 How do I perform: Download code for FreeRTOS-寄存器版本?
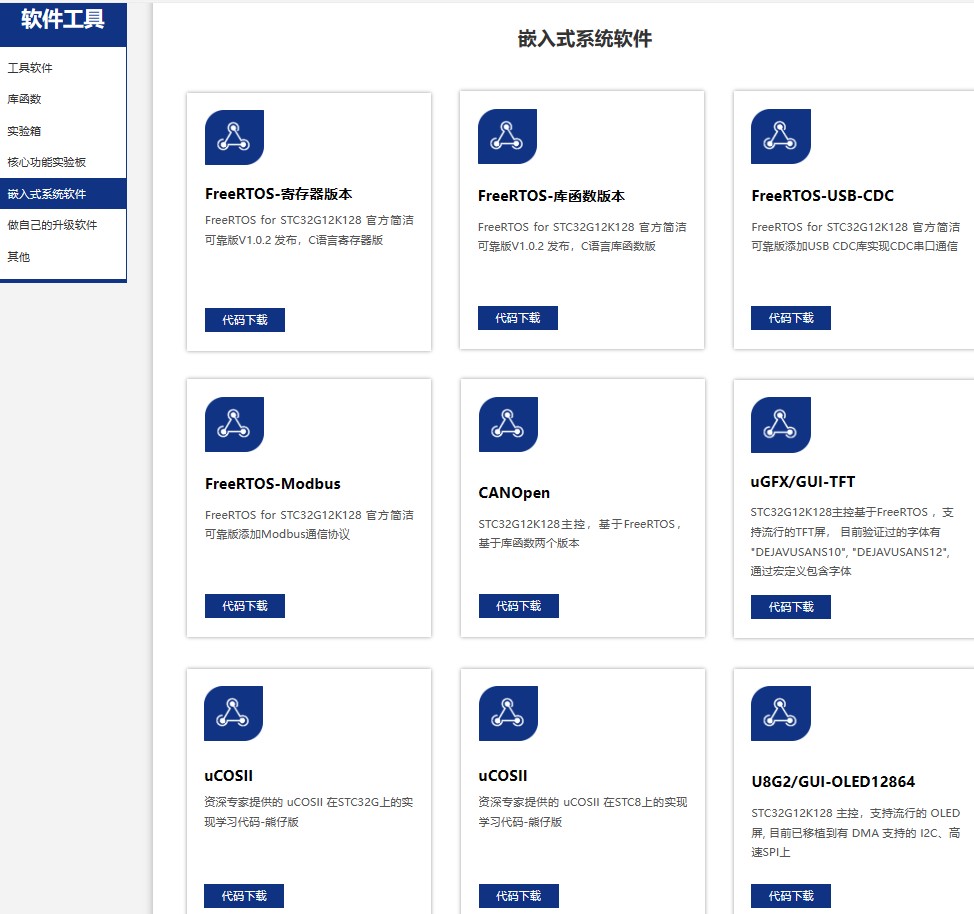click(245, 319)
